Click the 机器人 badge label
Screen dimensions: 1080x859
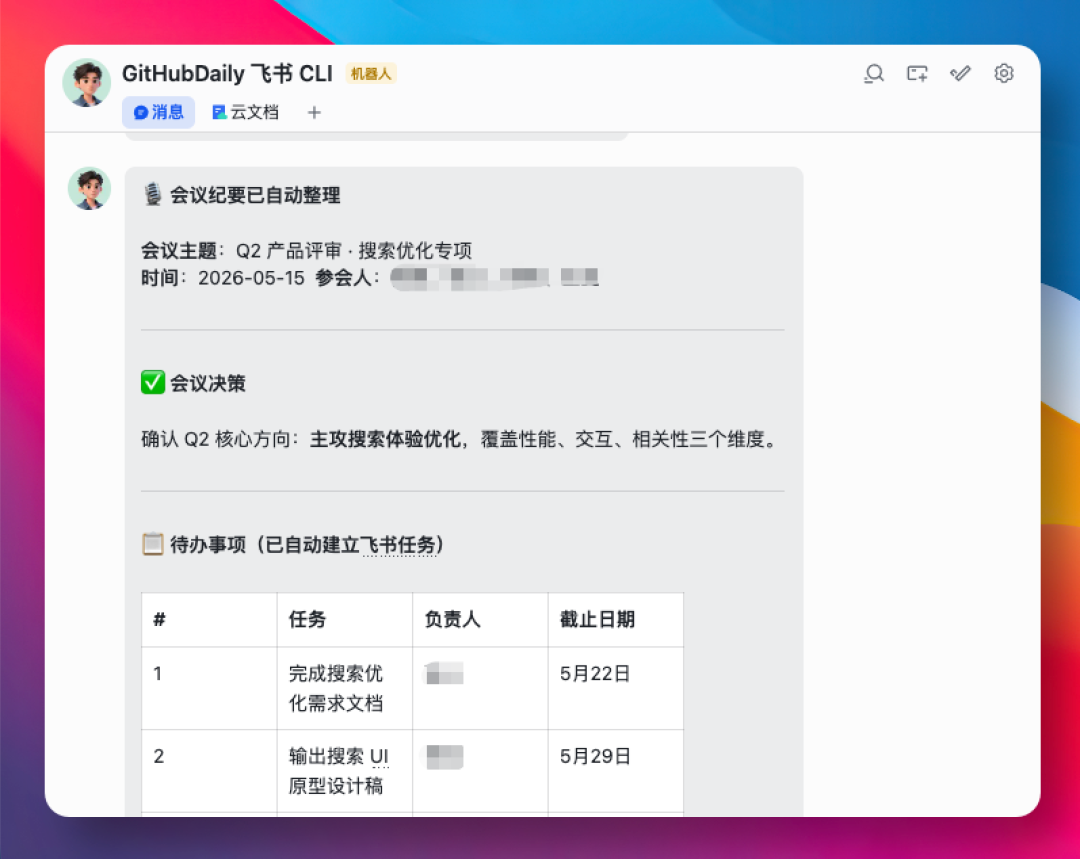click(371, 74)
